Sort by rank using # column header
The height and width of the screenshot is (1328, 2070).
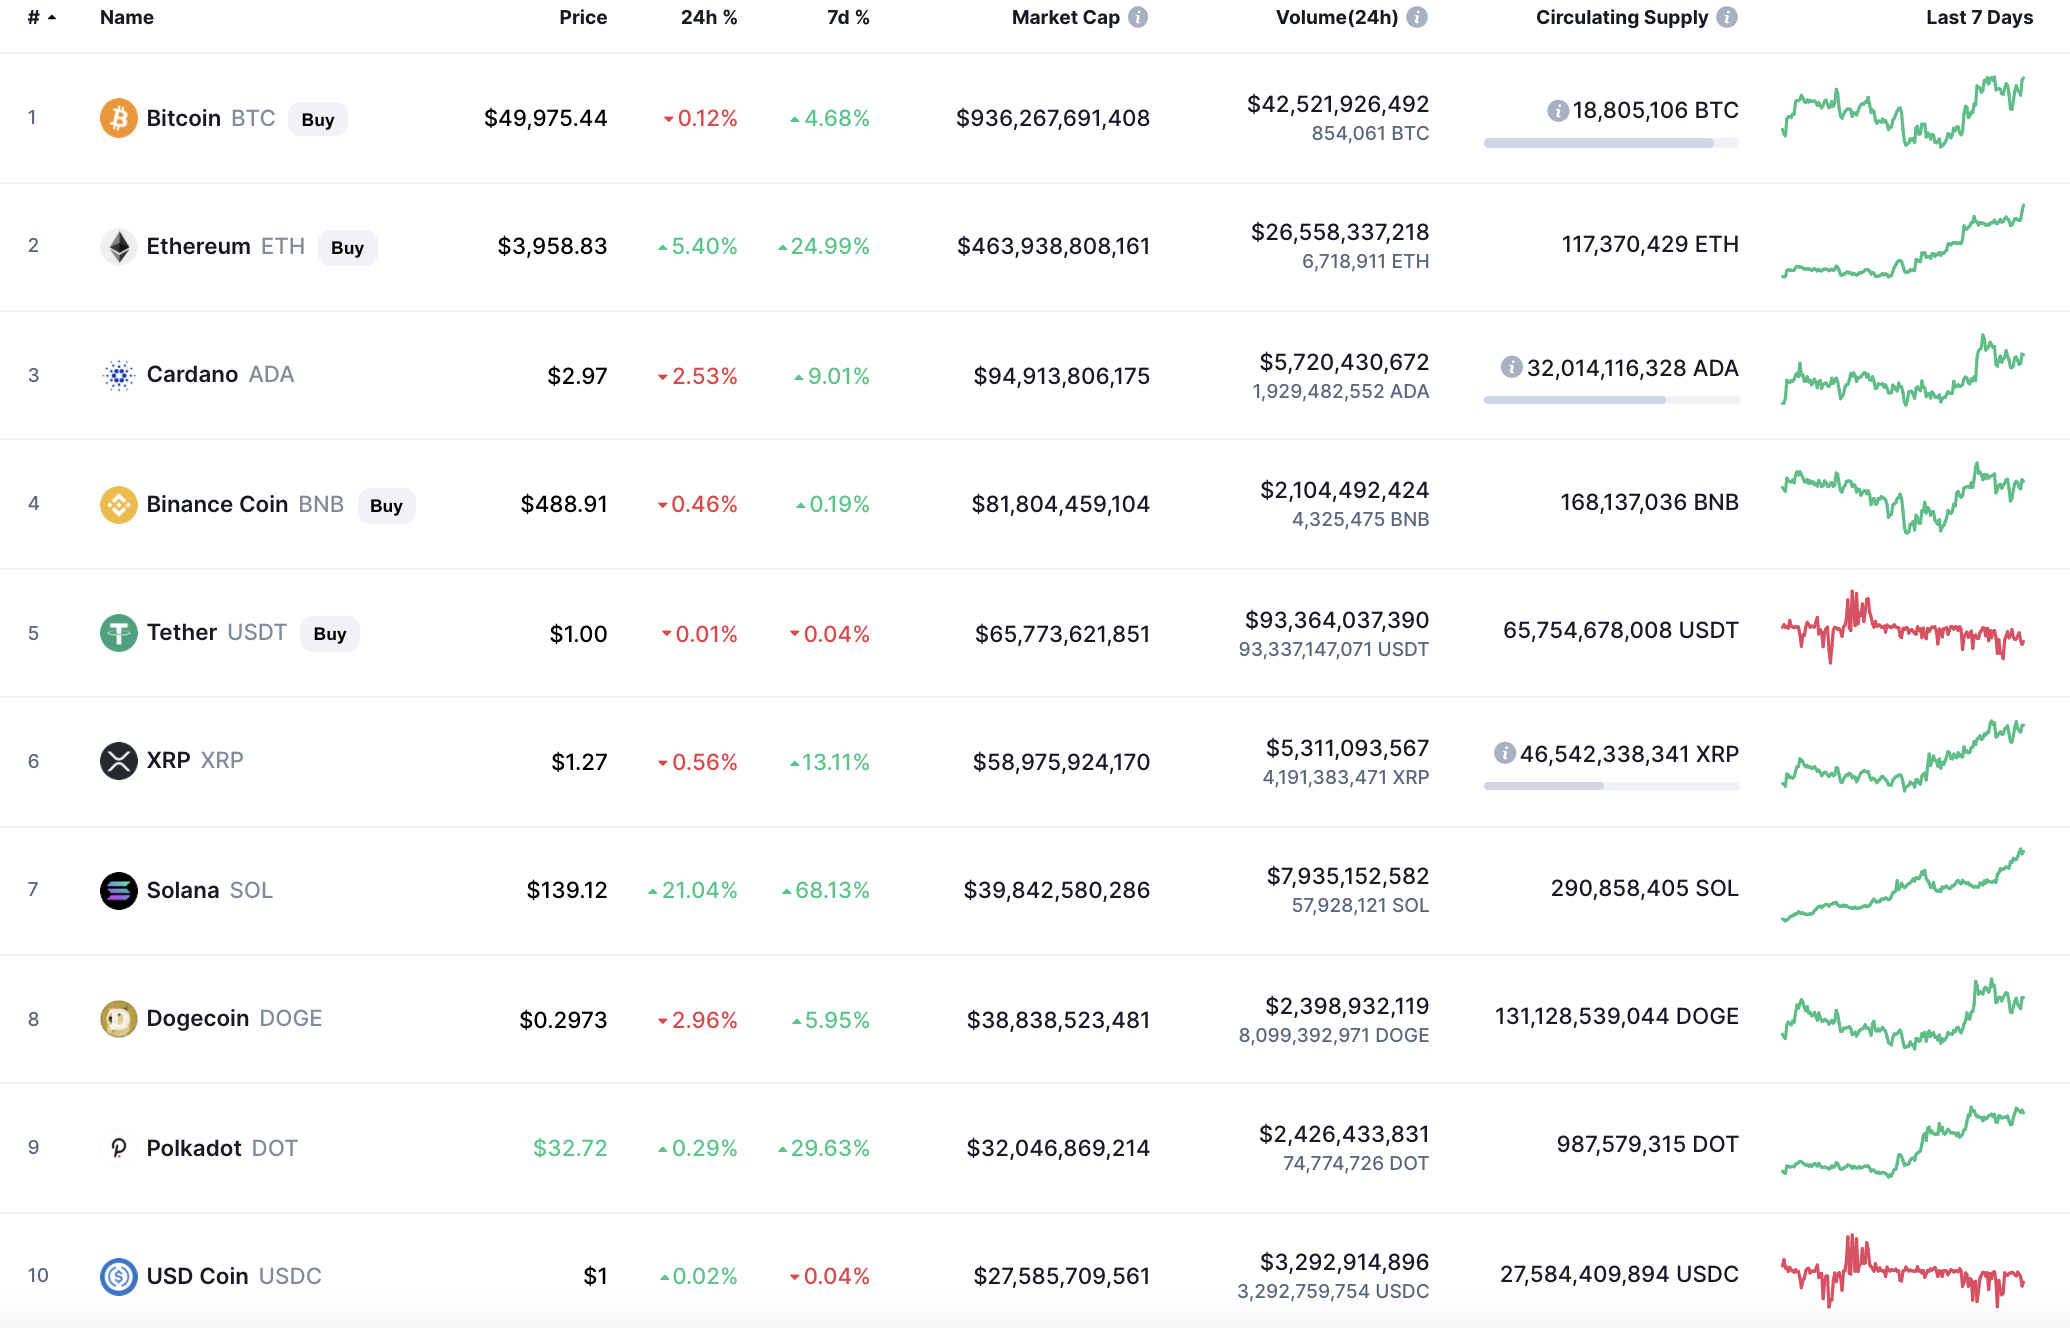[41, 17]
